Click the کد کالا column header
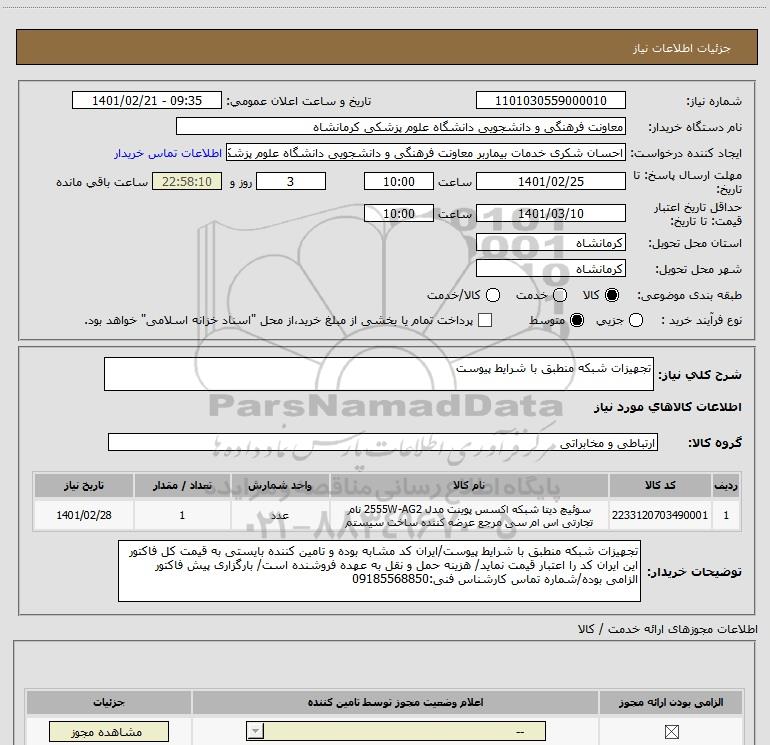Screen dimensions: 770x745 point(660,485)
